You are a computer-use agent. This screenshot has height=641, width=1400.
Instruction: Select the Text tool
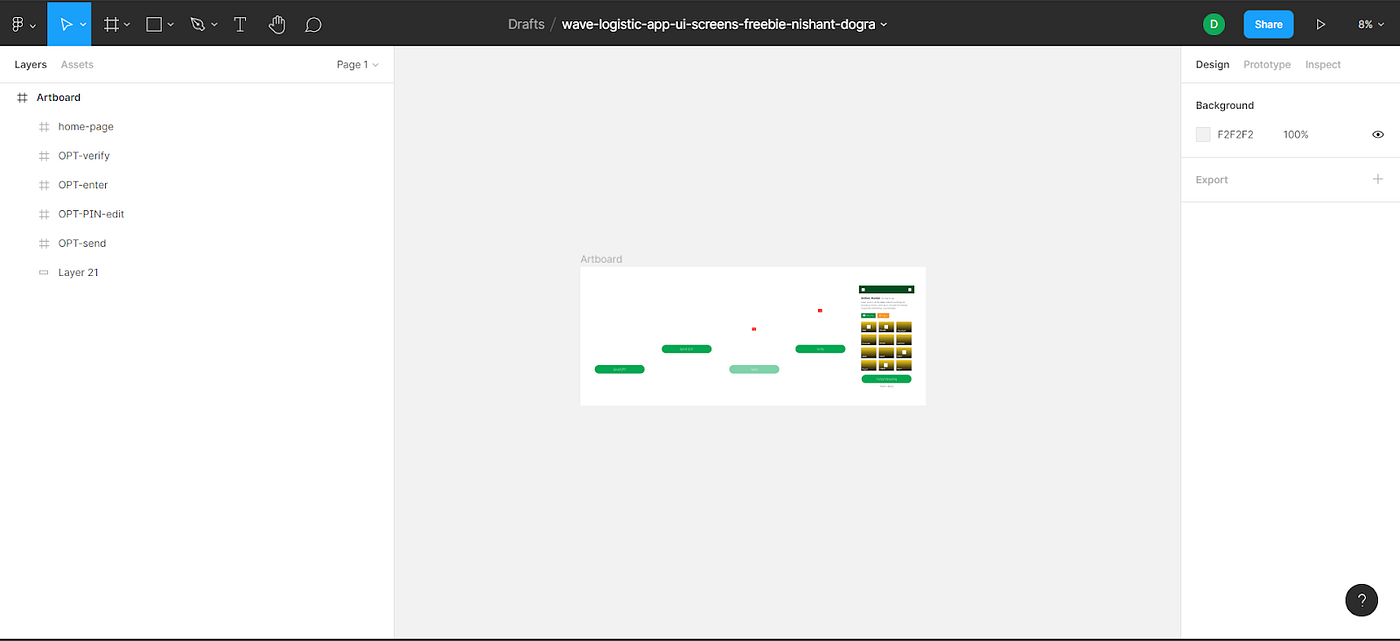240,24
